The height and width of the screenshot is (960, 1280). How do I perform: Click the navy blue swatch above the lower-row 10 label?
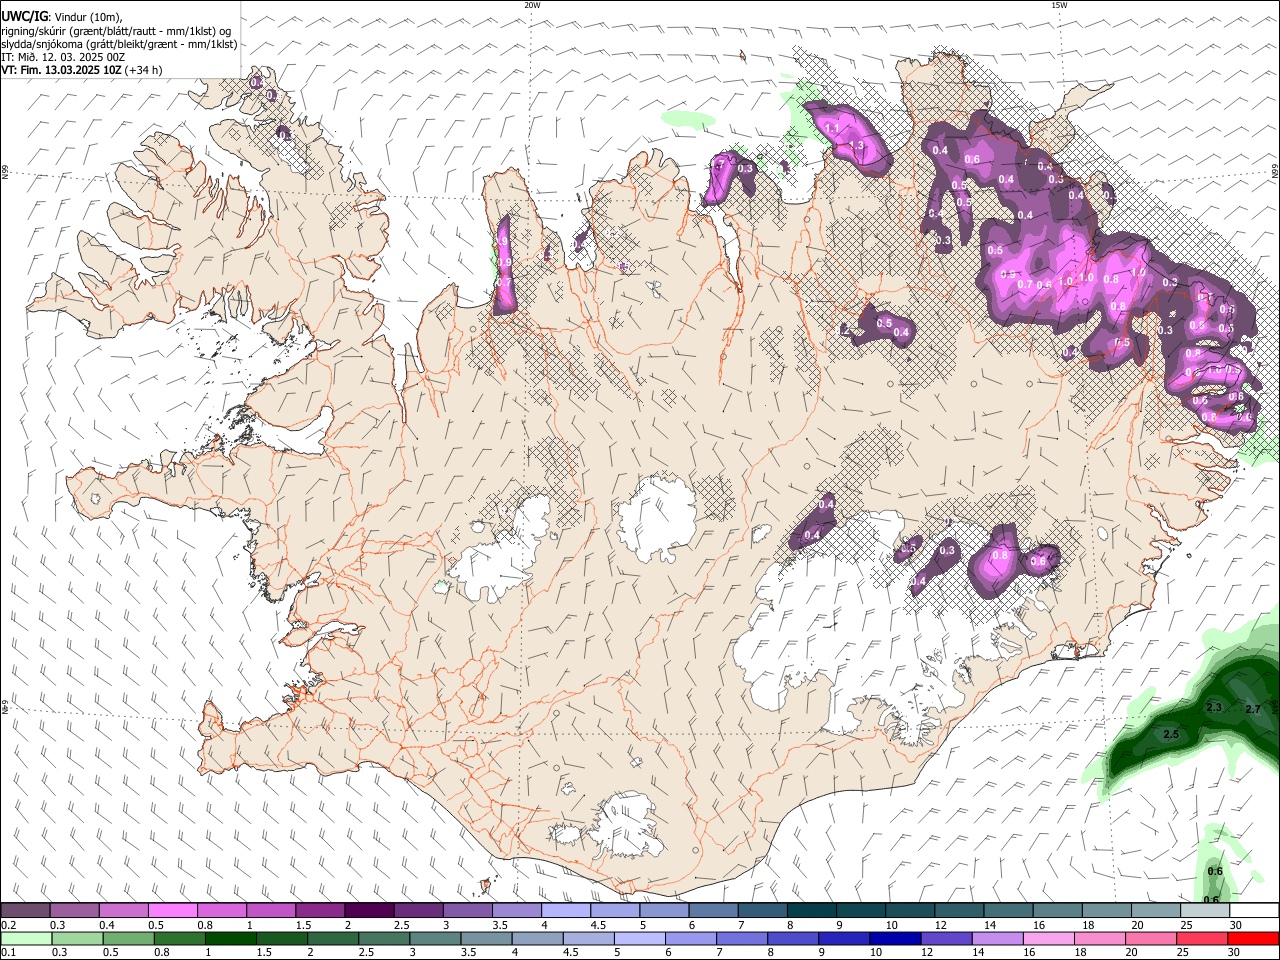pos(893,938)
